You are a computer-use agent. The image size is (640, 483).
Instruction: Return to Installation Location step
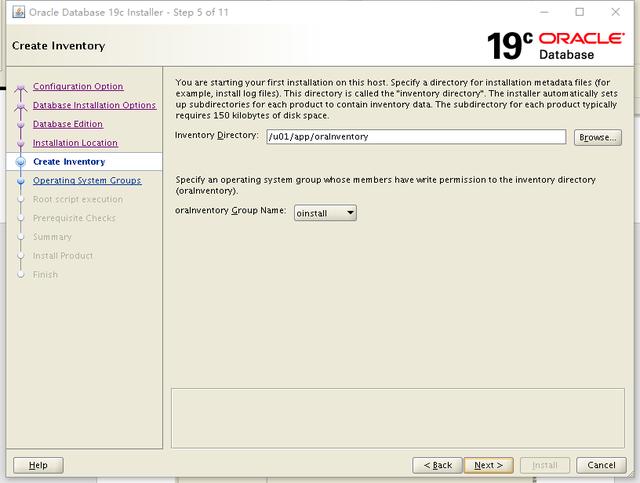[75, 143]
